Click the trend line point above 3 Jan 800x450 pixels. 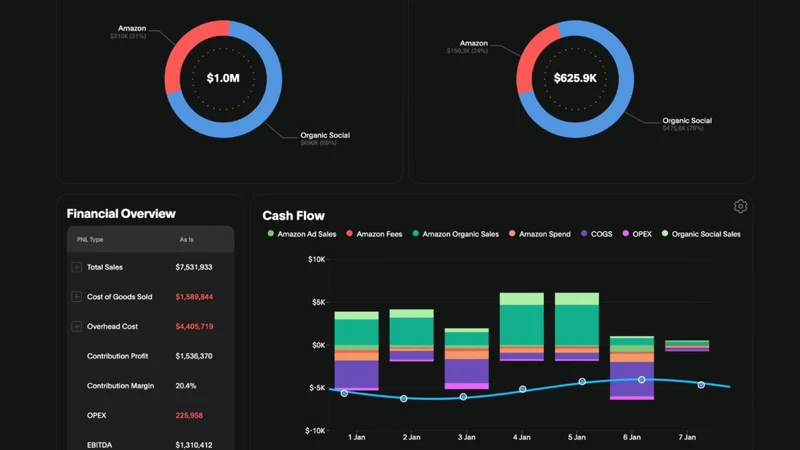[x=463, y=396]
